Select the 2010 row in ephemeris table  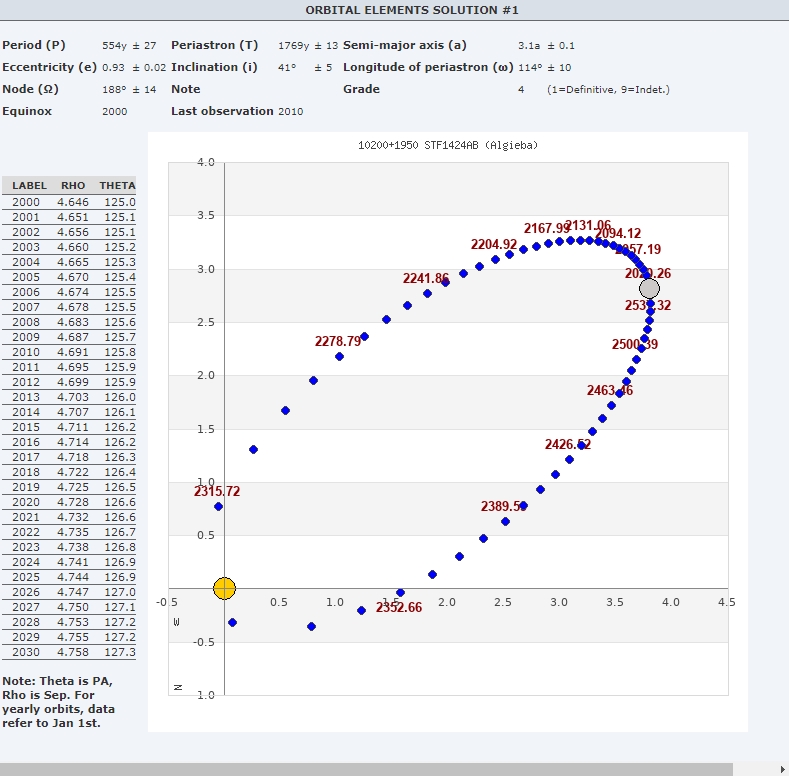(x=70, y=352)
